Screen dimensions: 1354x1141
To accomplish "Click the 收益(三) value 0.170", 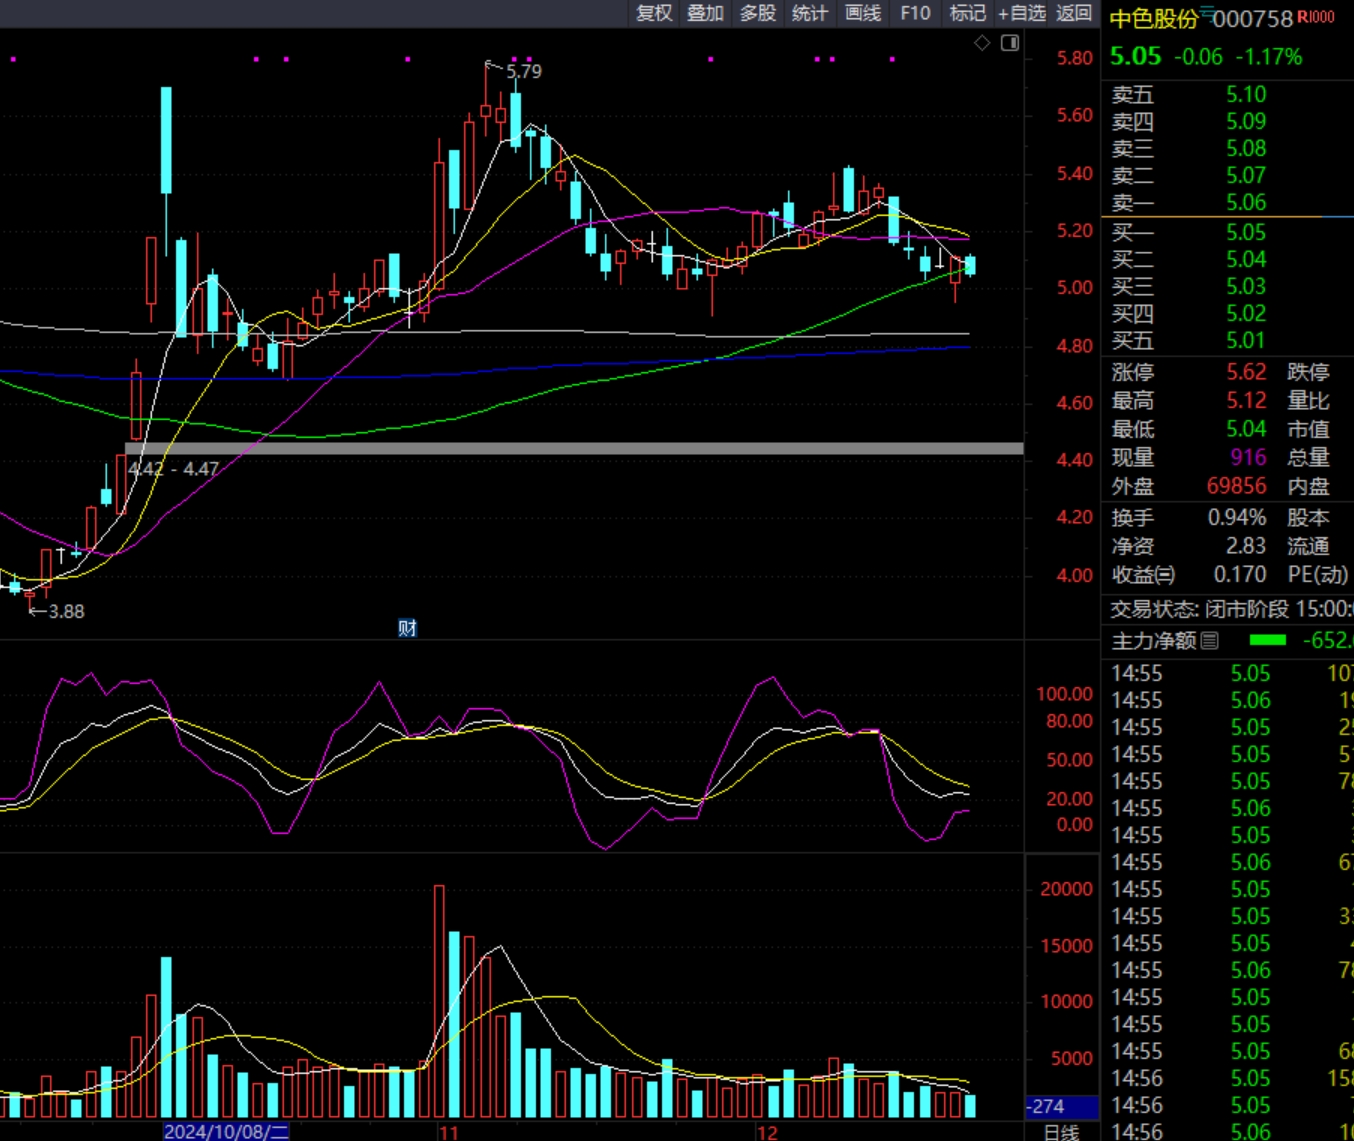I will point(1240,574).
